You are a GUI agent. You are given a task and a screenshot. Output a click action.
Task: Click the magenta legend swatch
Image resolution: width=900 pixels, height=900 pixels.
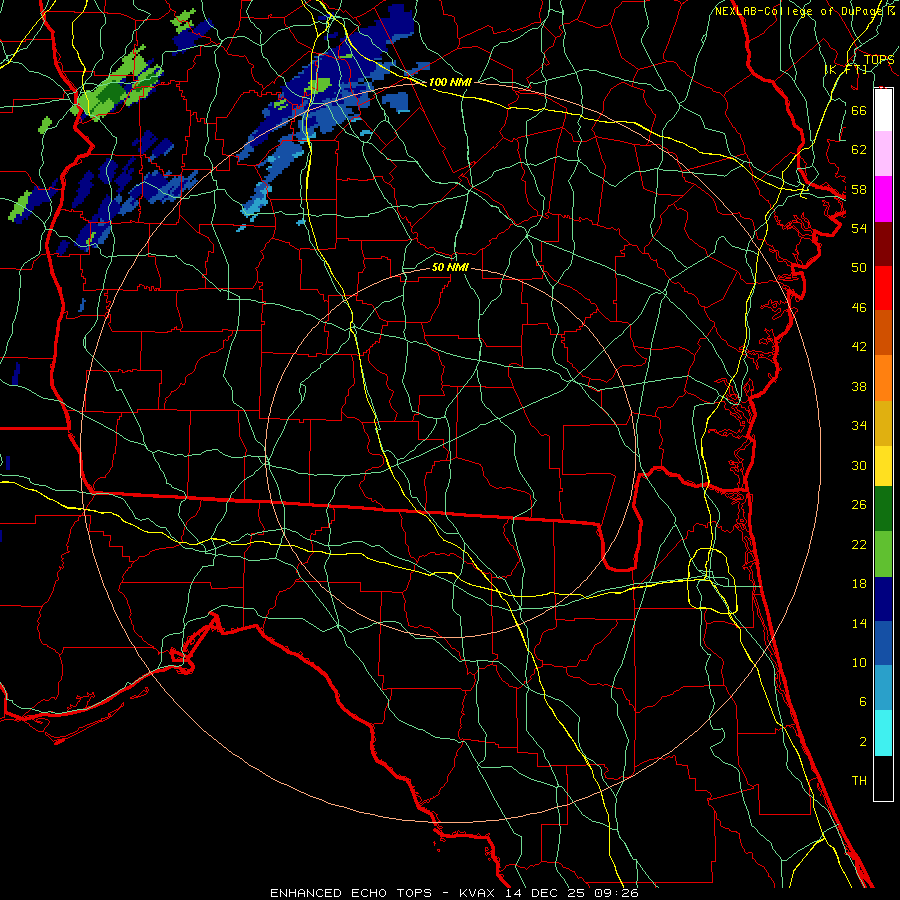(x=883, y=199)
